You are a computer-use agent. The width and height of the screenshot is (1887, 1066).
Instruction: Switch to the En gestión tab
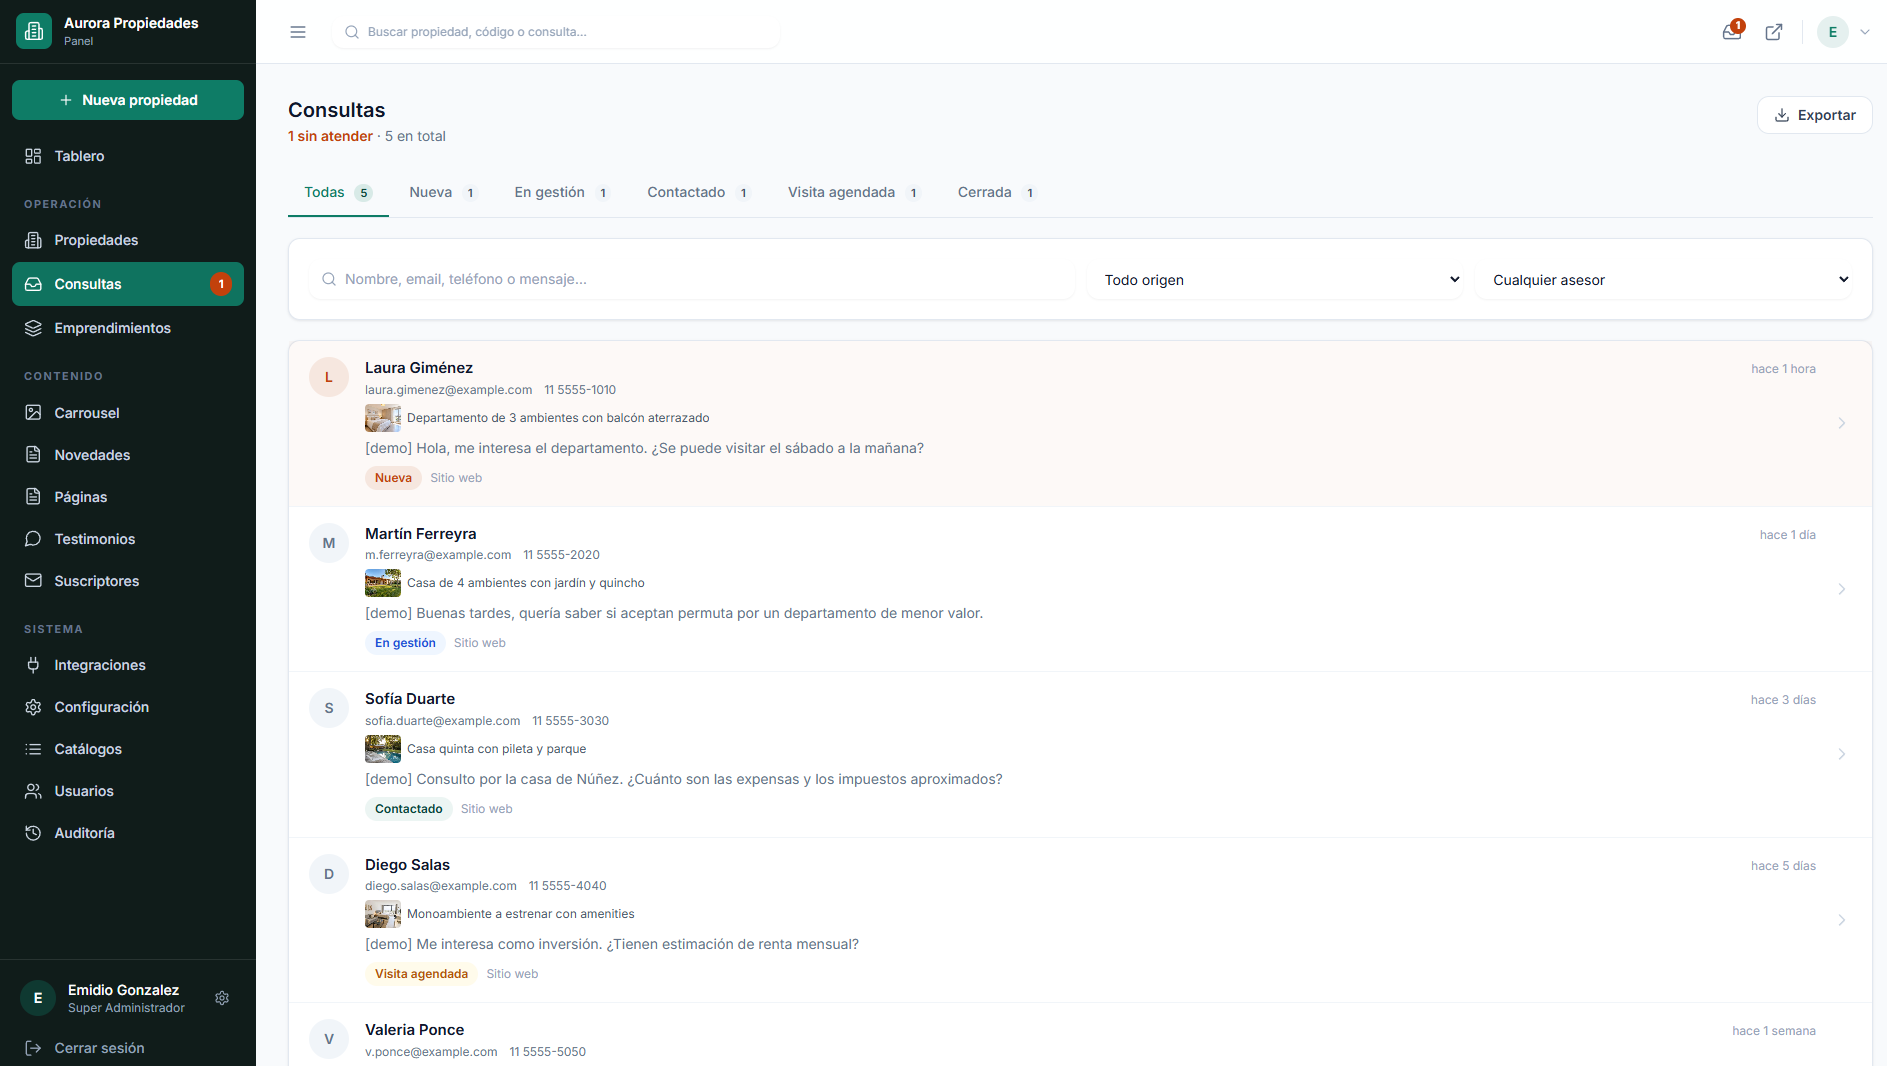[x=562, y=192]
